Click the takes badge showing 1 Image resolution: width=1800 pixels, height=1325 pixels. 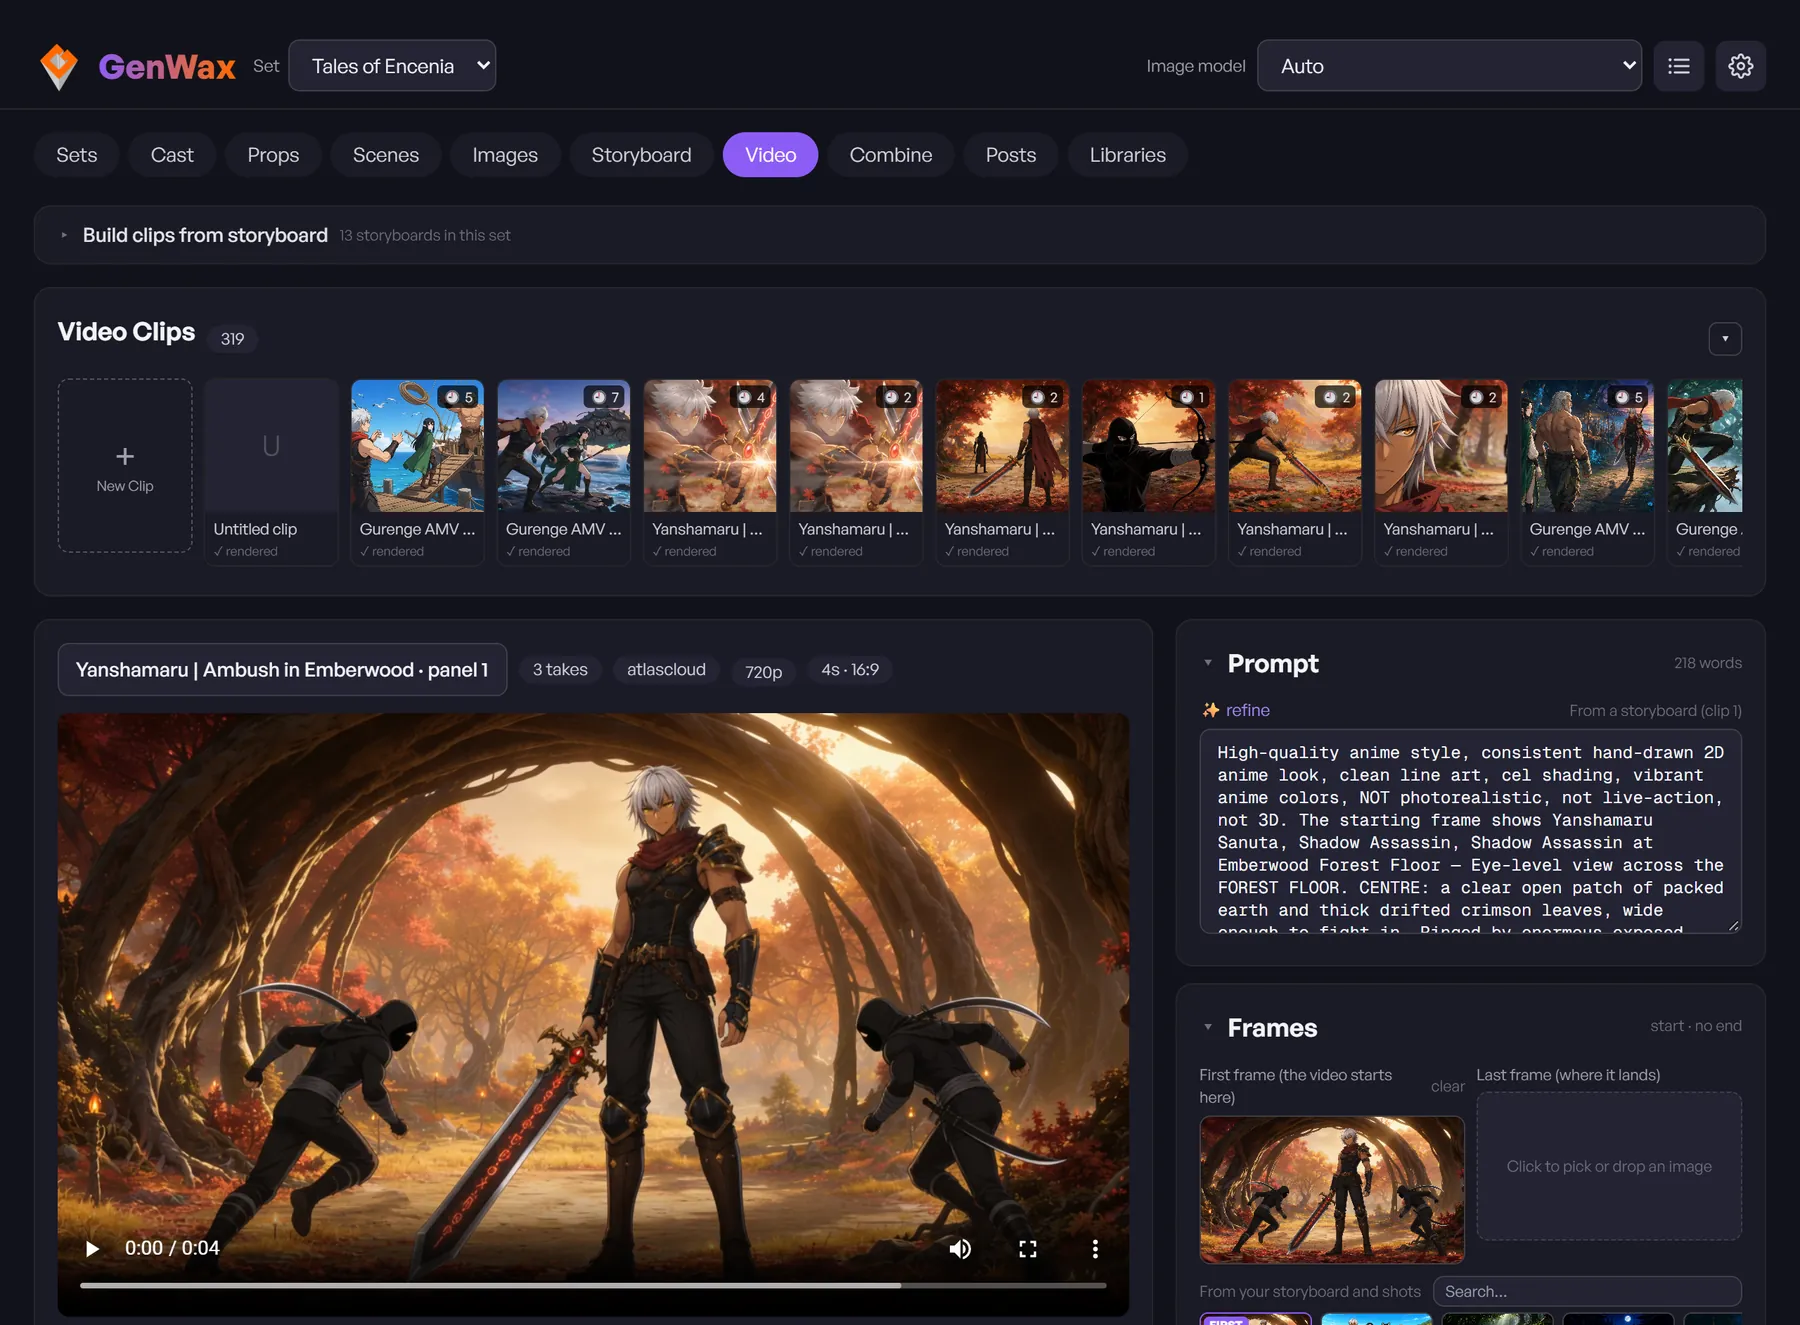click(x=1191, y=397)
